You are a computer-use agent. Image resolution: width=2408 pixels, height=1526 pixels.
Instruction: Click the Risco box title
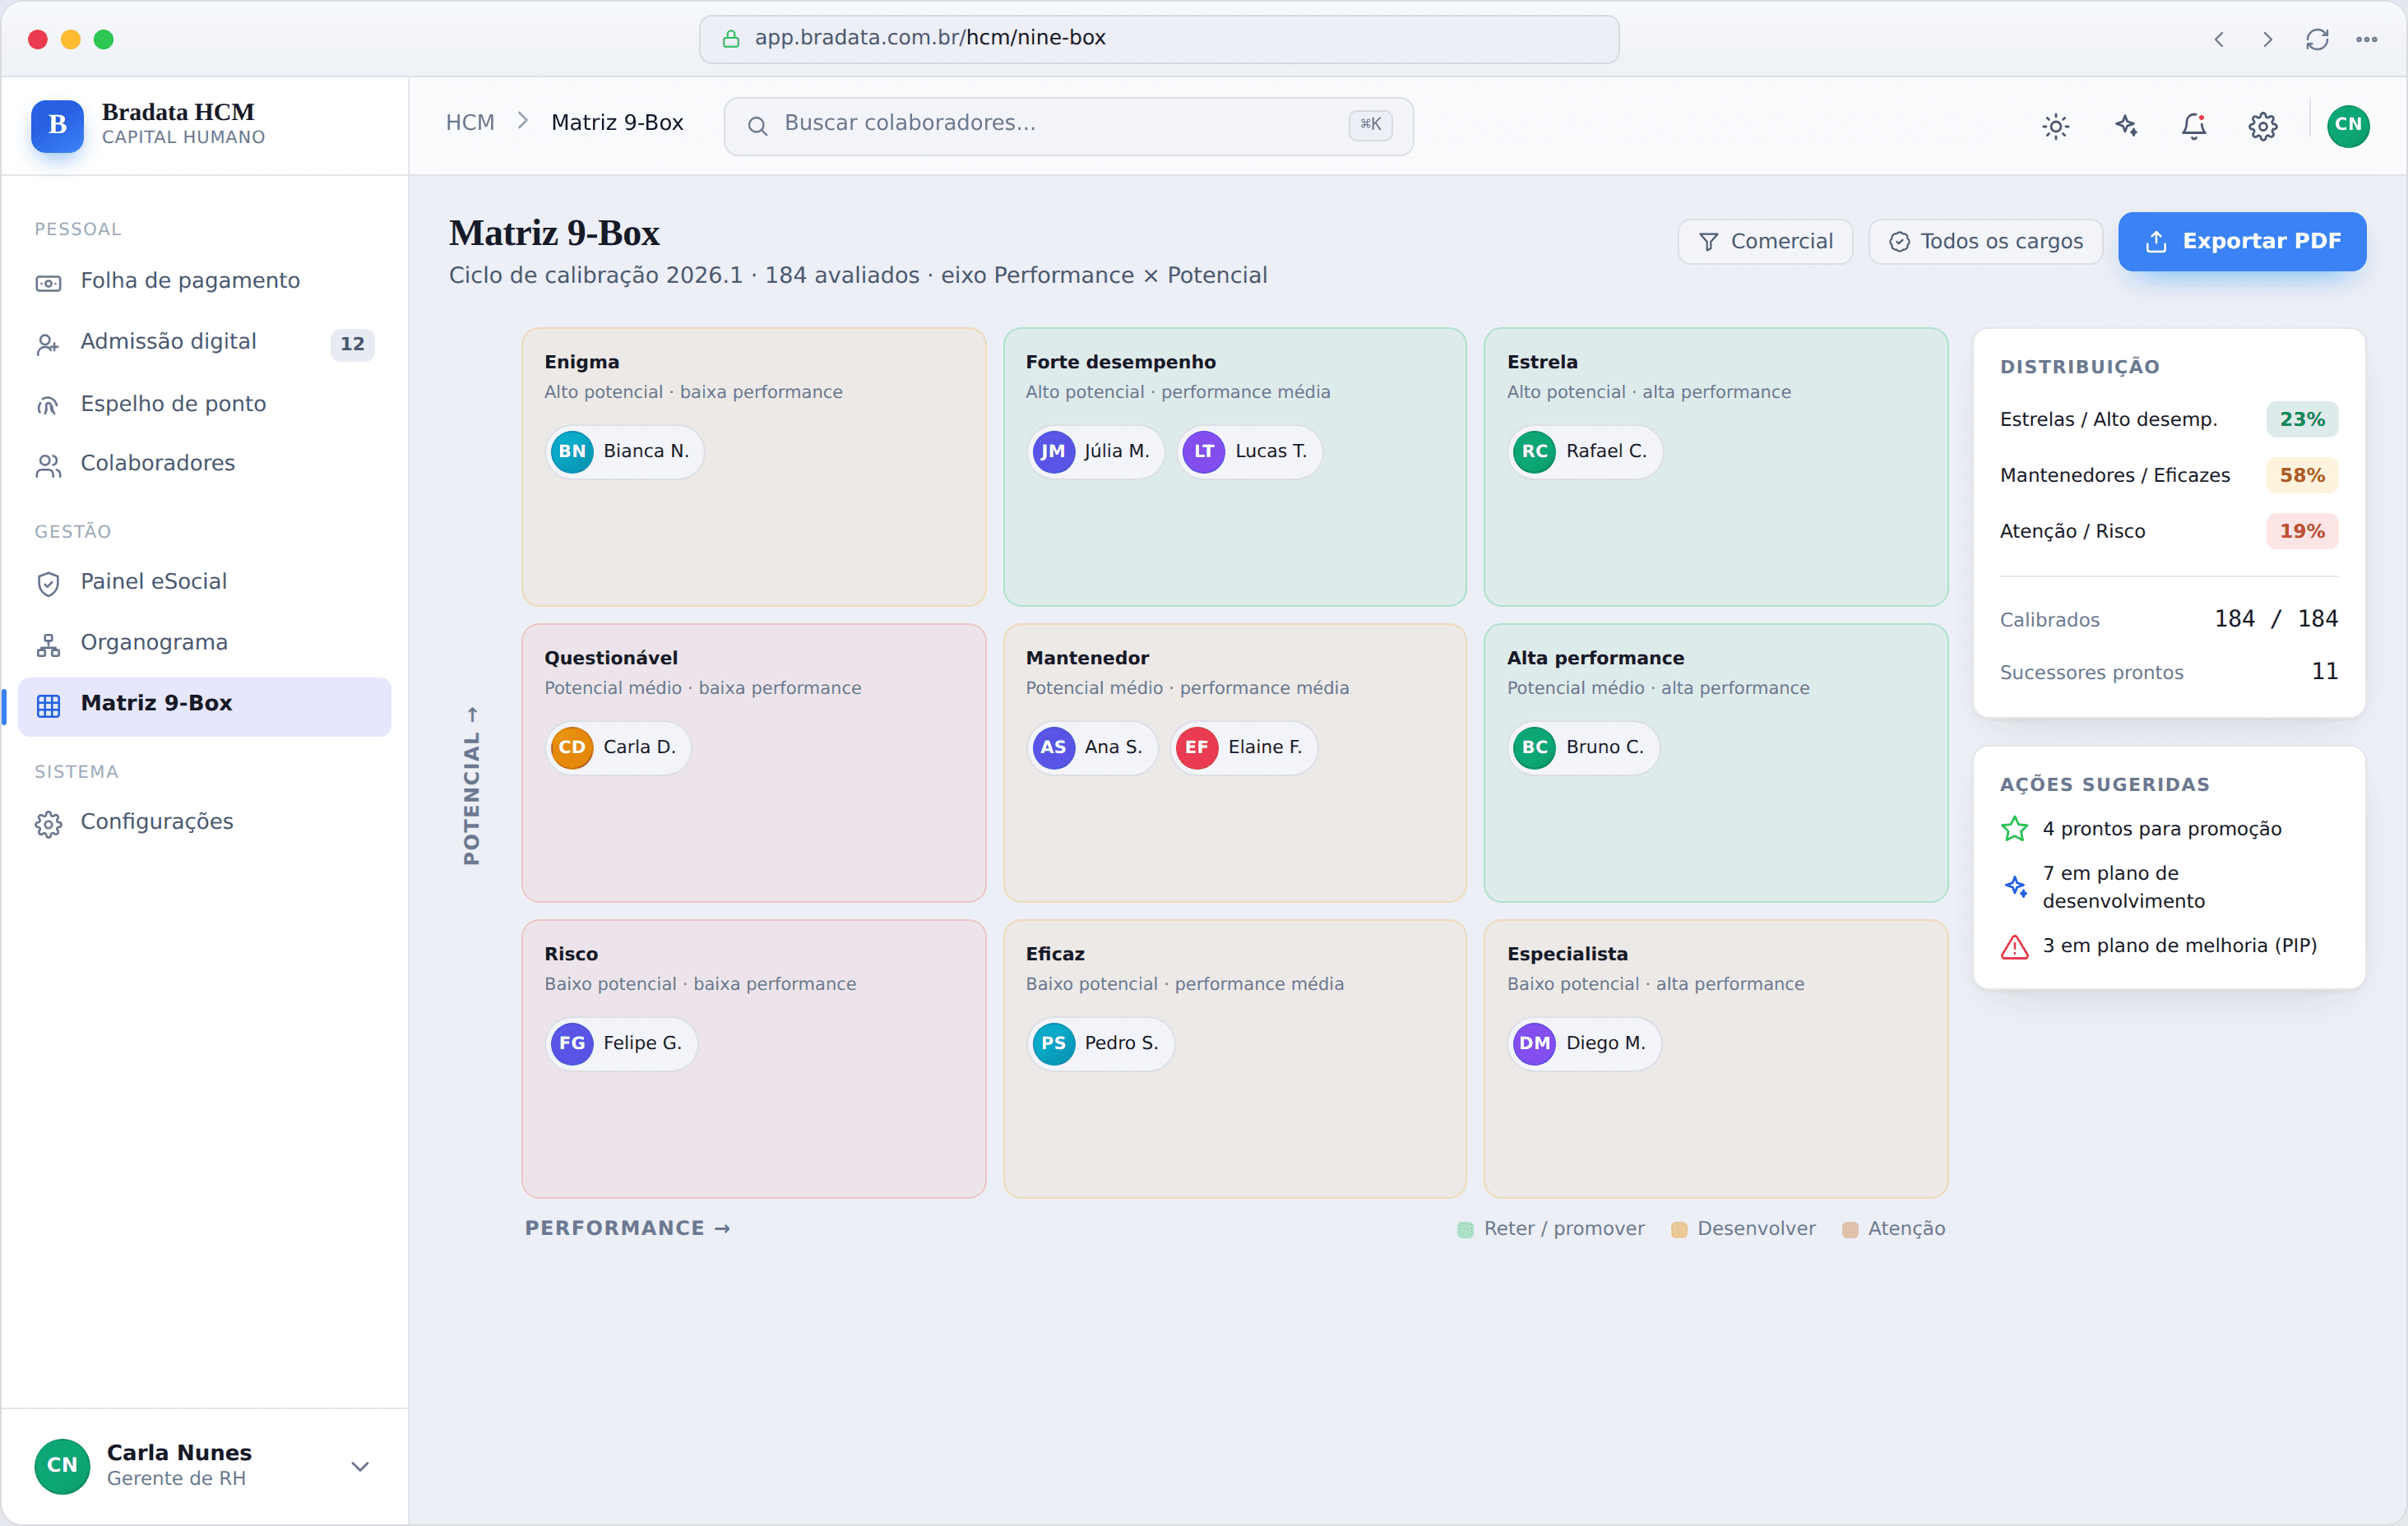[x=571, y=954]
